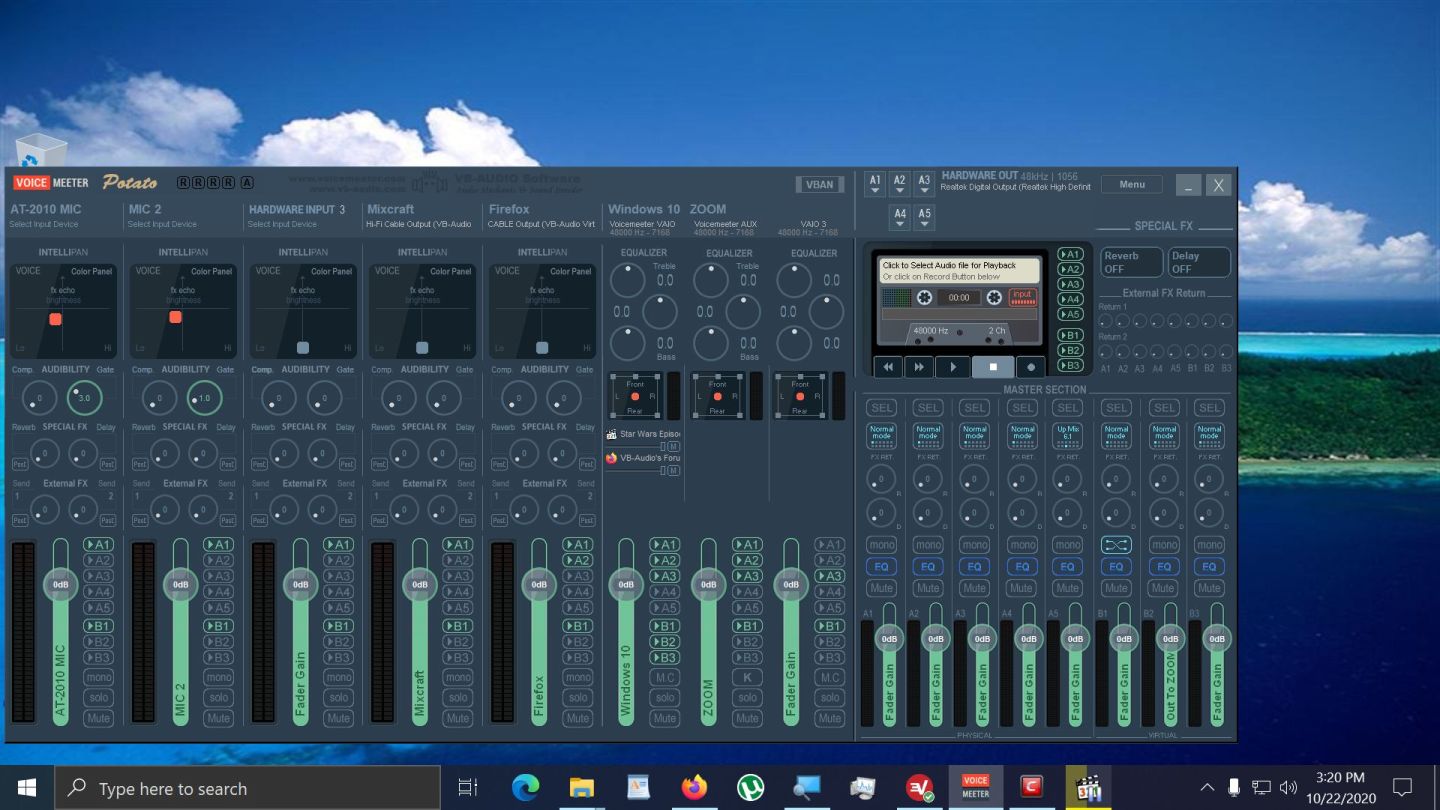Click the Mixcraft strip 0dB fader knob
The image size is (1440, 810).
click(x=420, y=585)
